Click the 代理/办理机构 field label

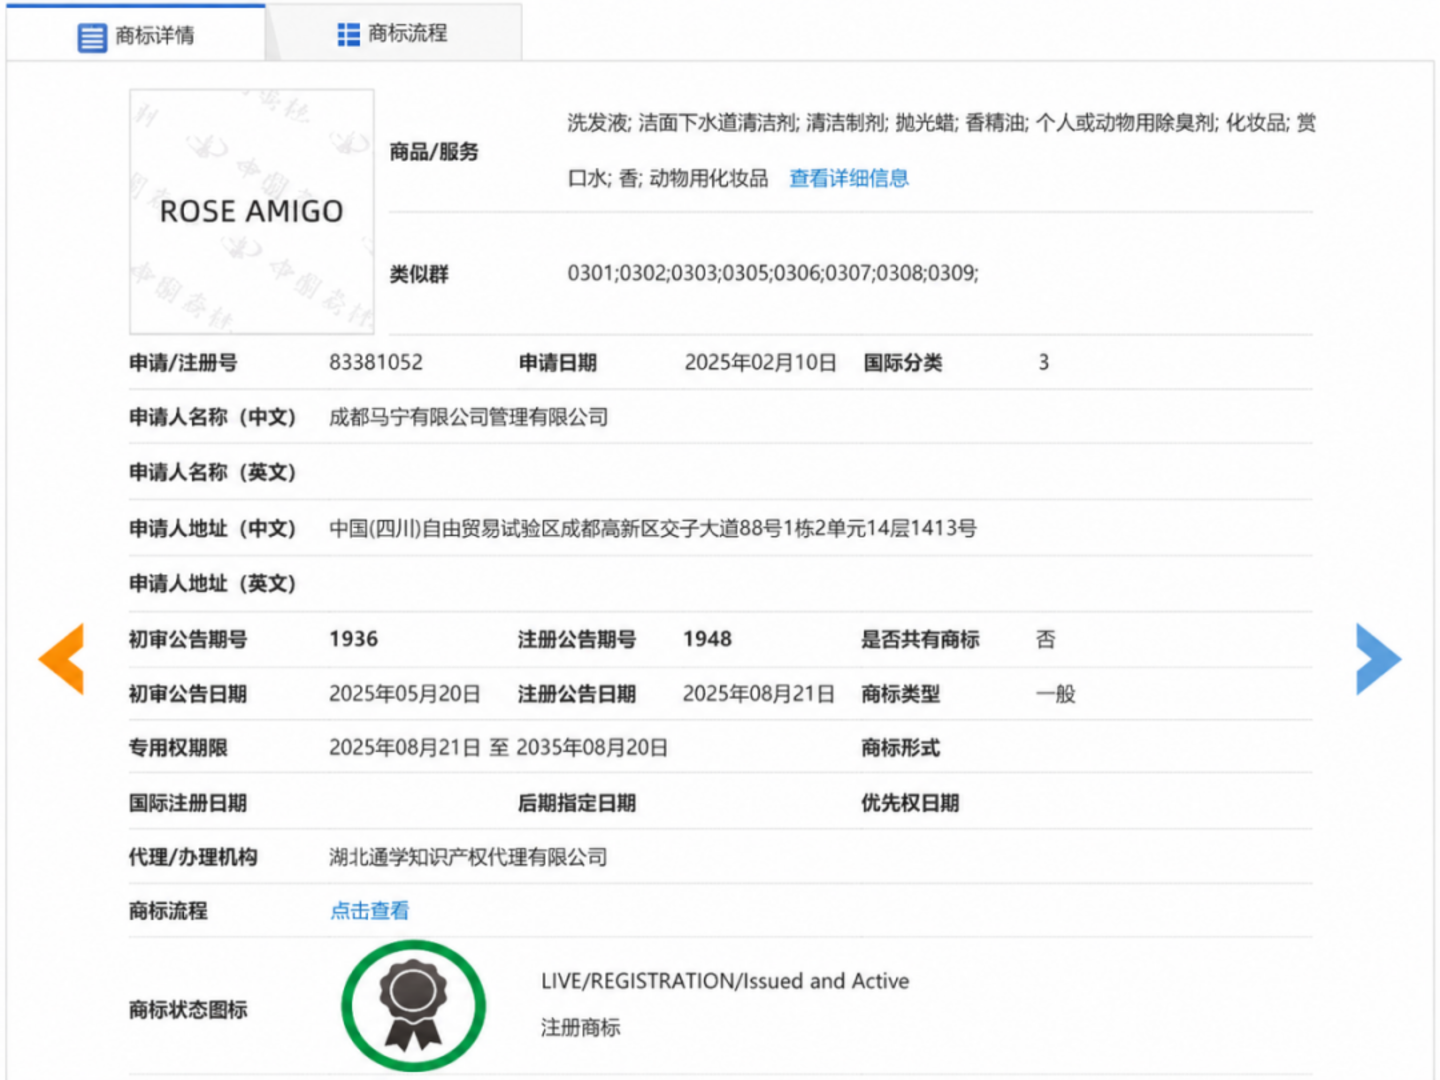(x=193, y=857)
